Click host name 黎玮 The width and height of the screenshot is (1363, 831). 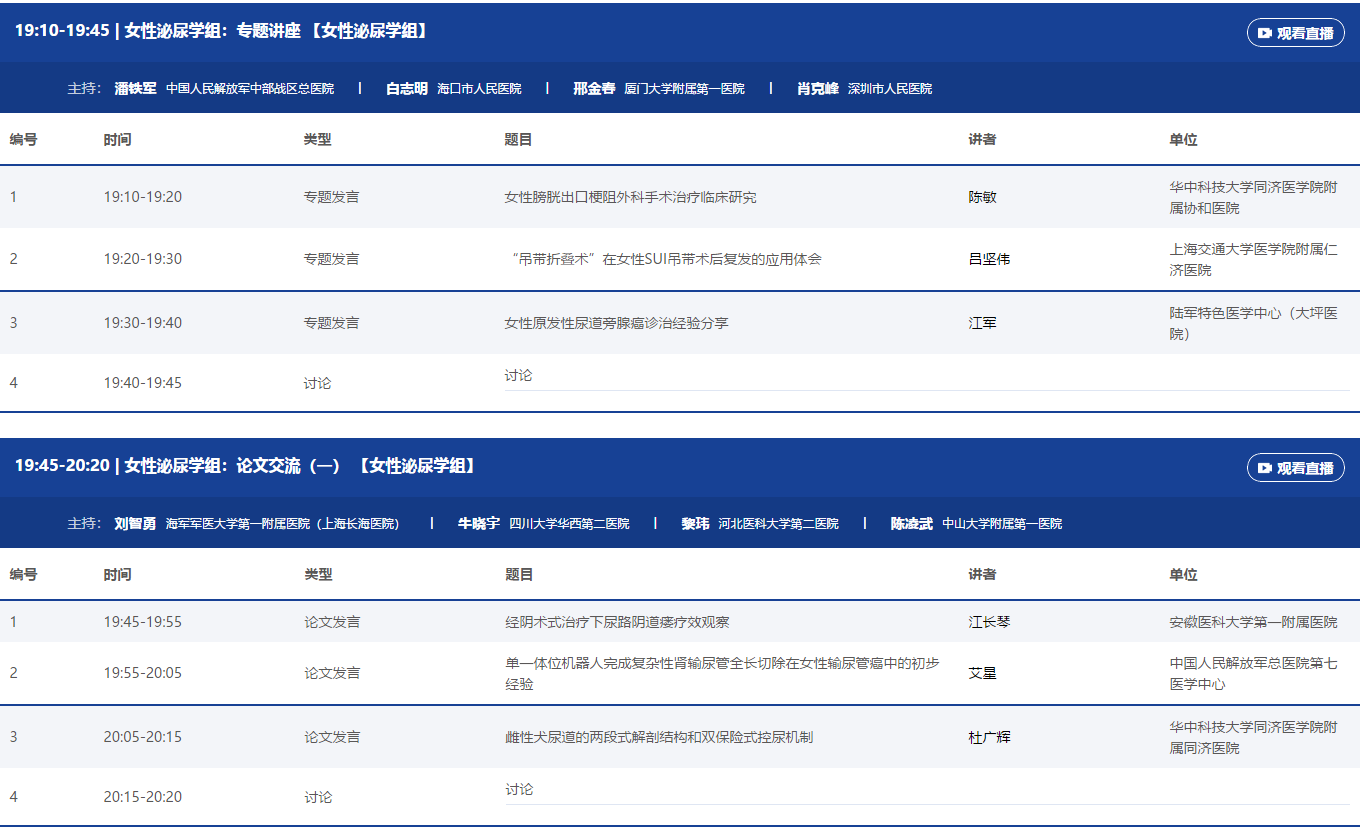tap(695, 524)
